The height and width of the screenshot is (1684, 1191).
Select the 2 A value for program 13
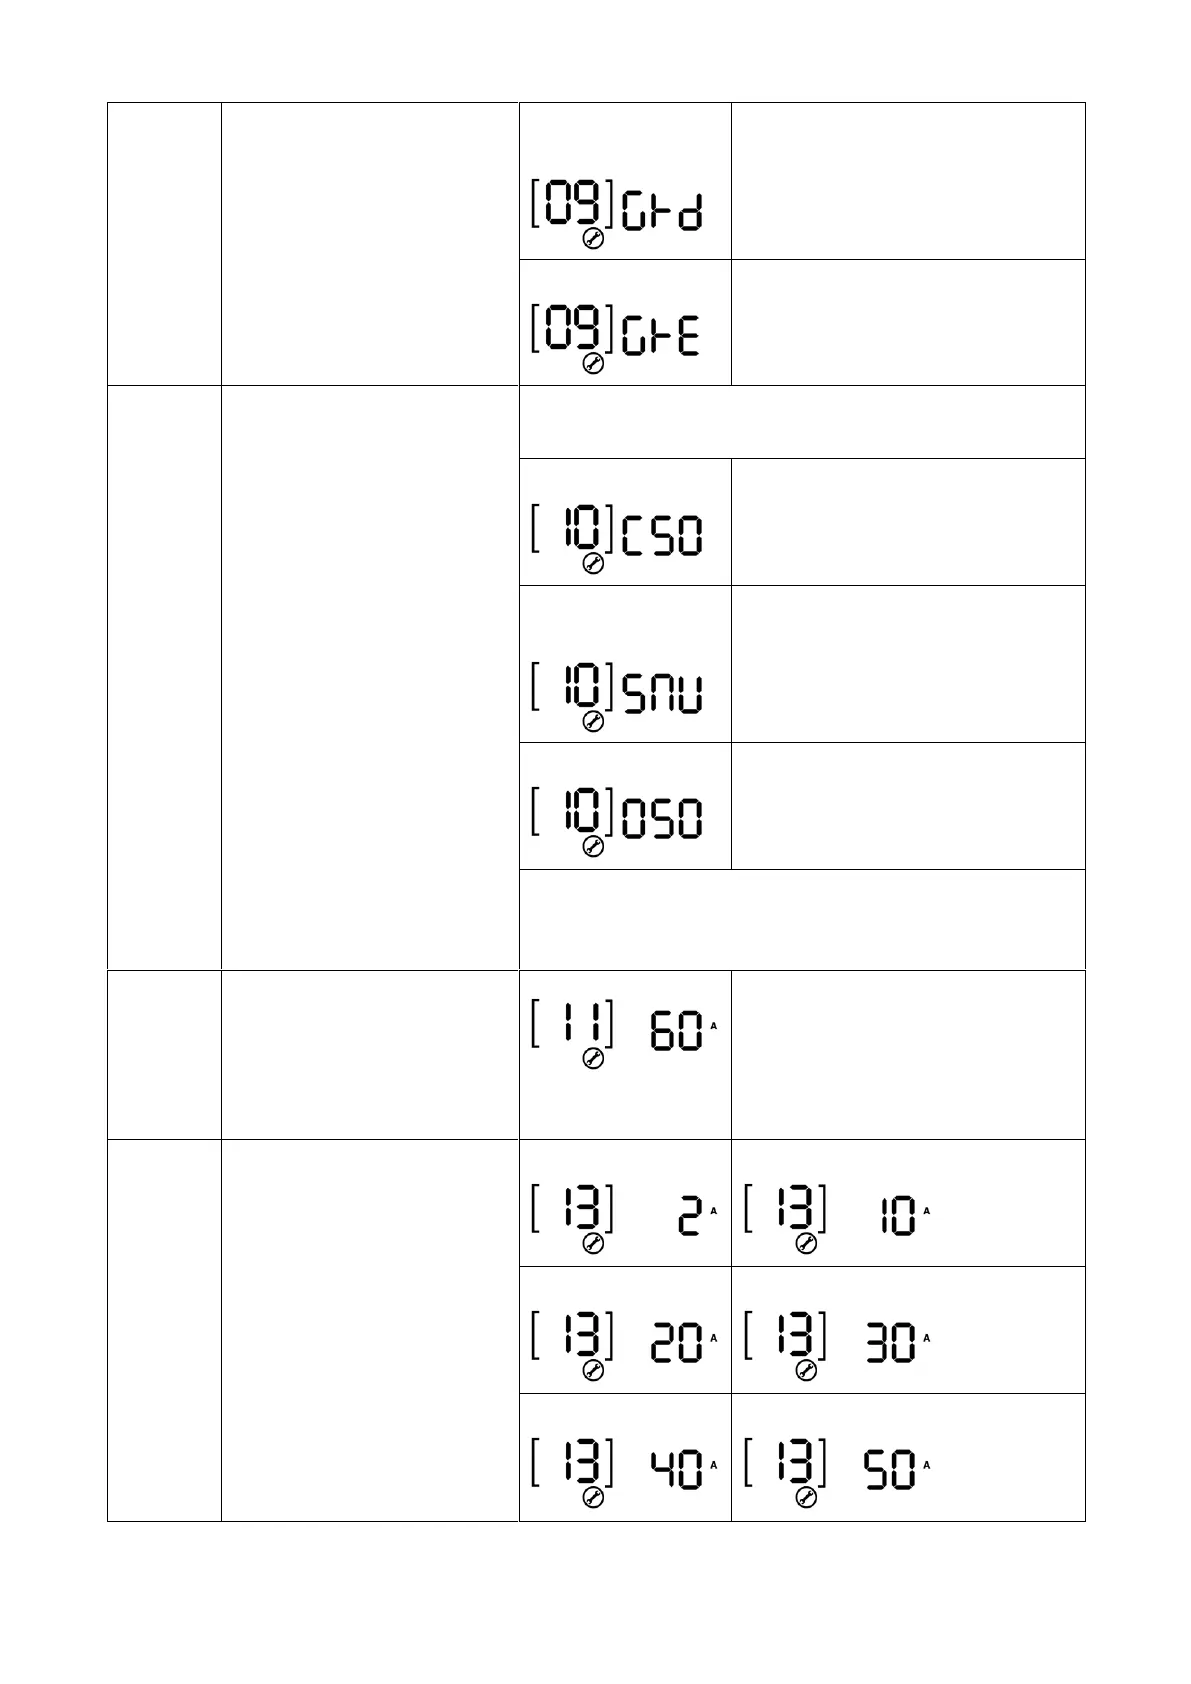pyautogui.click(x=690, y=1216)
